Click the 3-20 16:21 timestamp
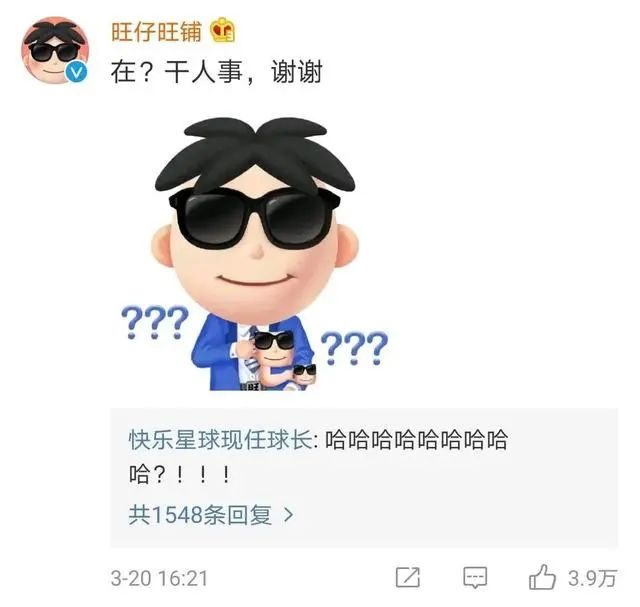 (x=159, y=578)
